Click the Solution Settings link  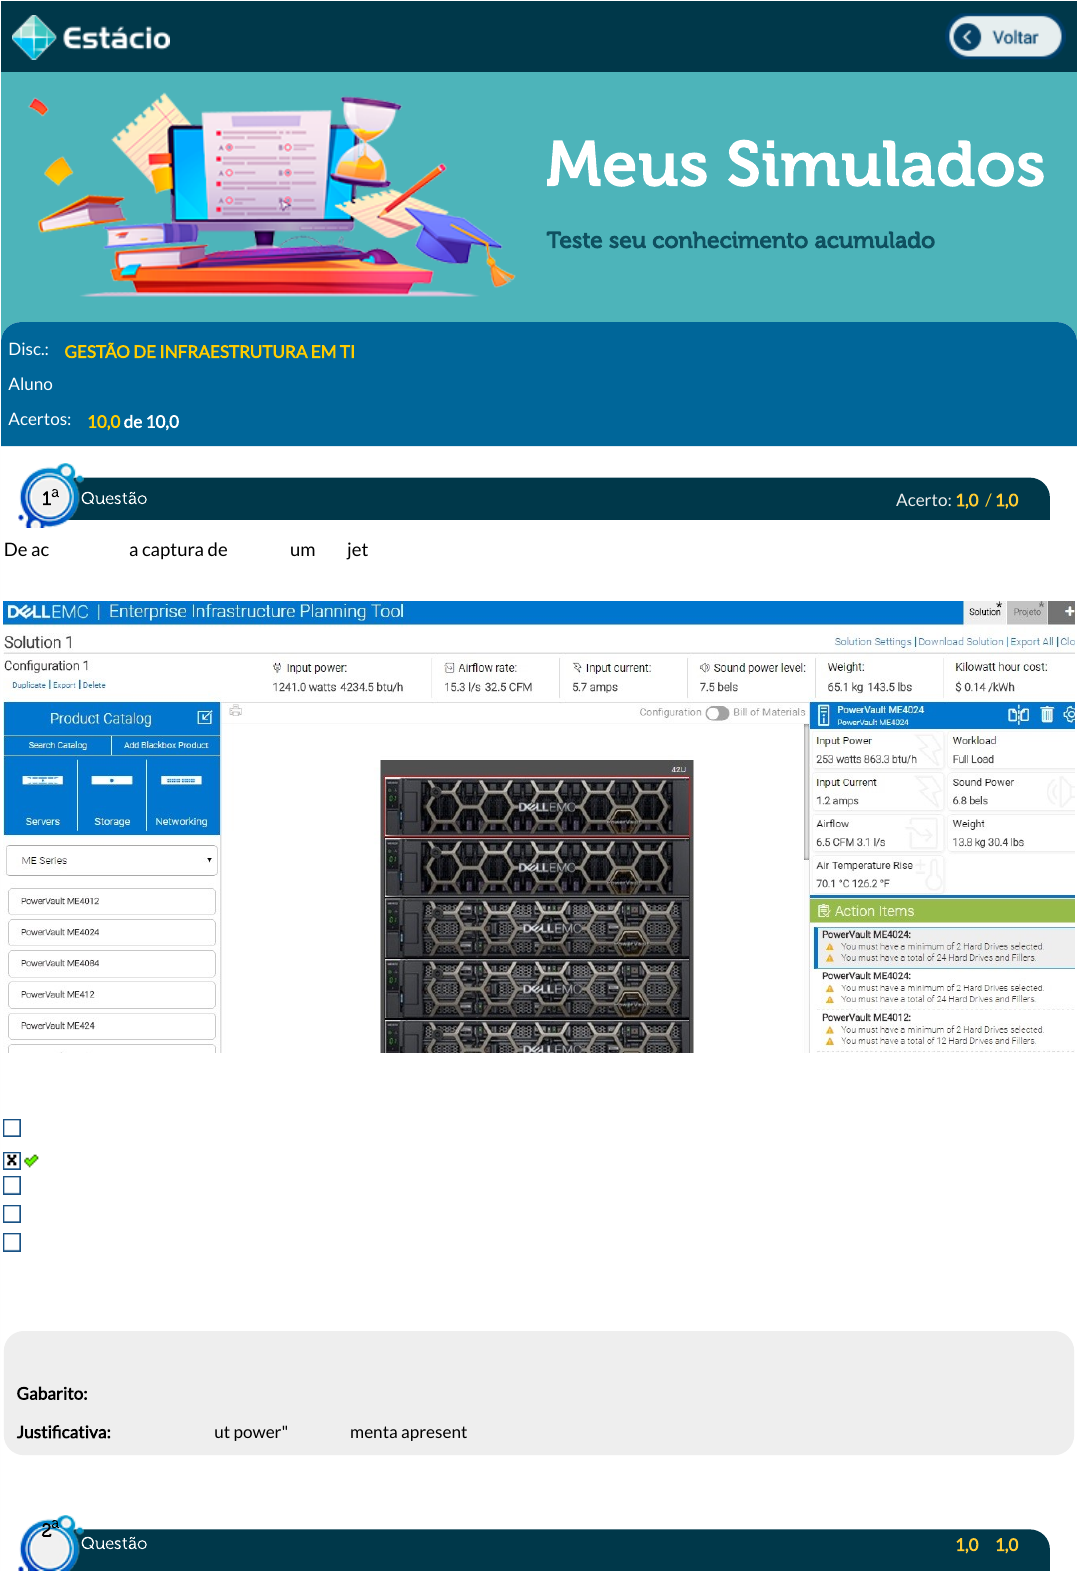pyautogui.click(x=872, y=642)
